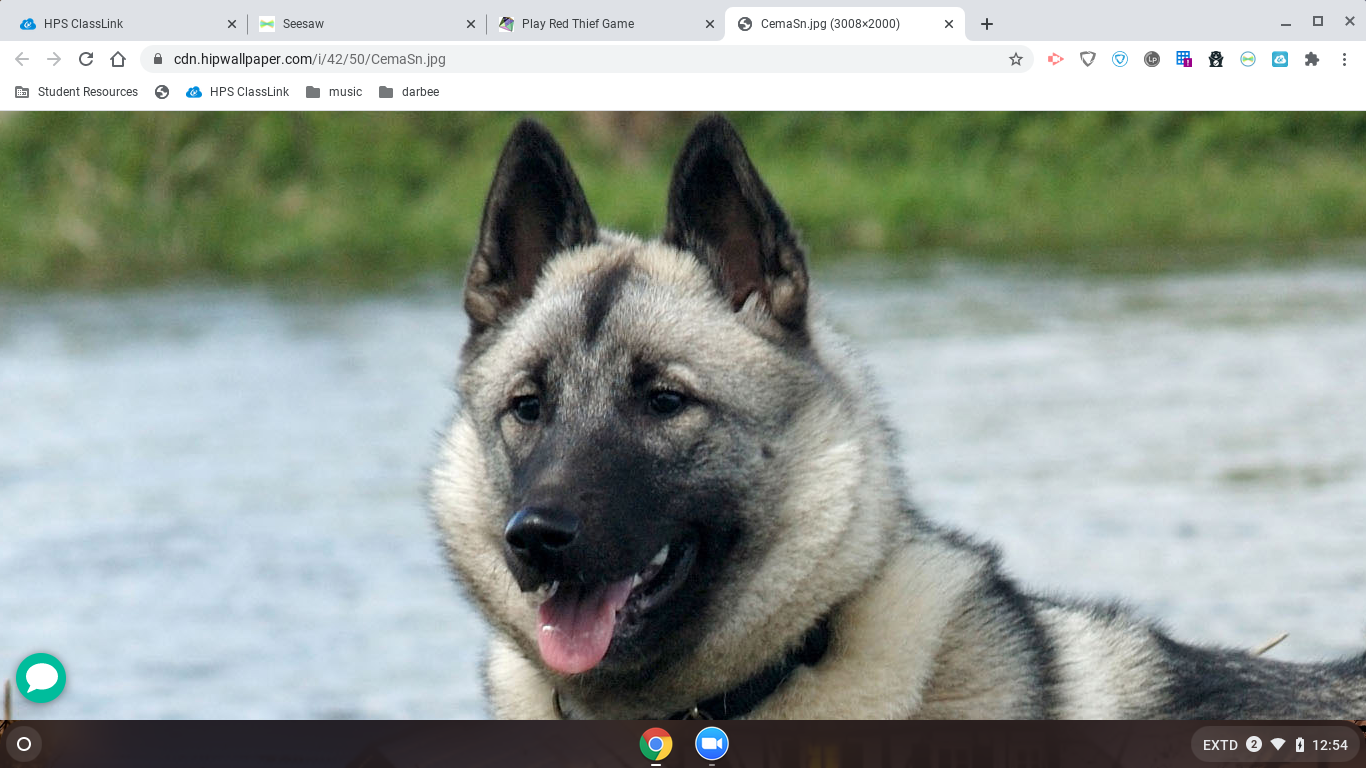Go back to the previous page

22,59
